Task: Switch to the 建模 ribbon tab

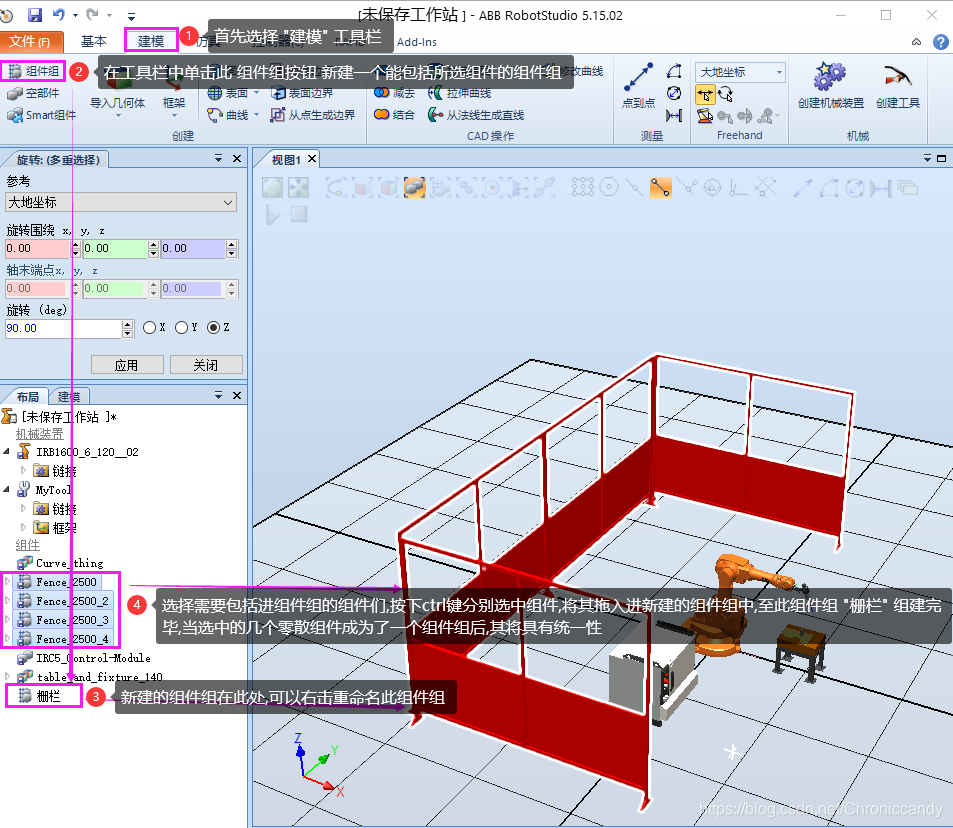Action: coord(151,41)
